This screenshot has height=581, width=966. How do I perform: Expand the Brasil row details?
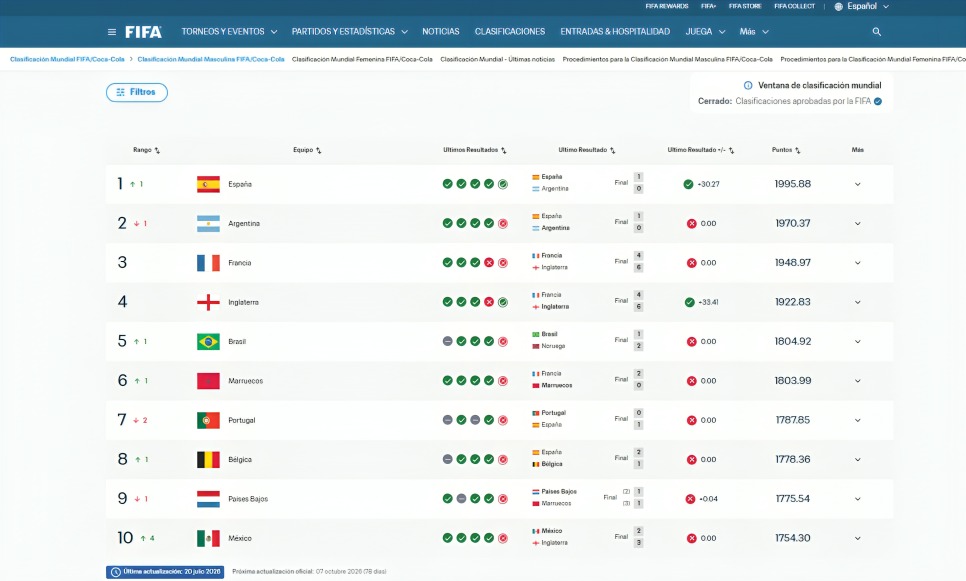pos(858,341)
